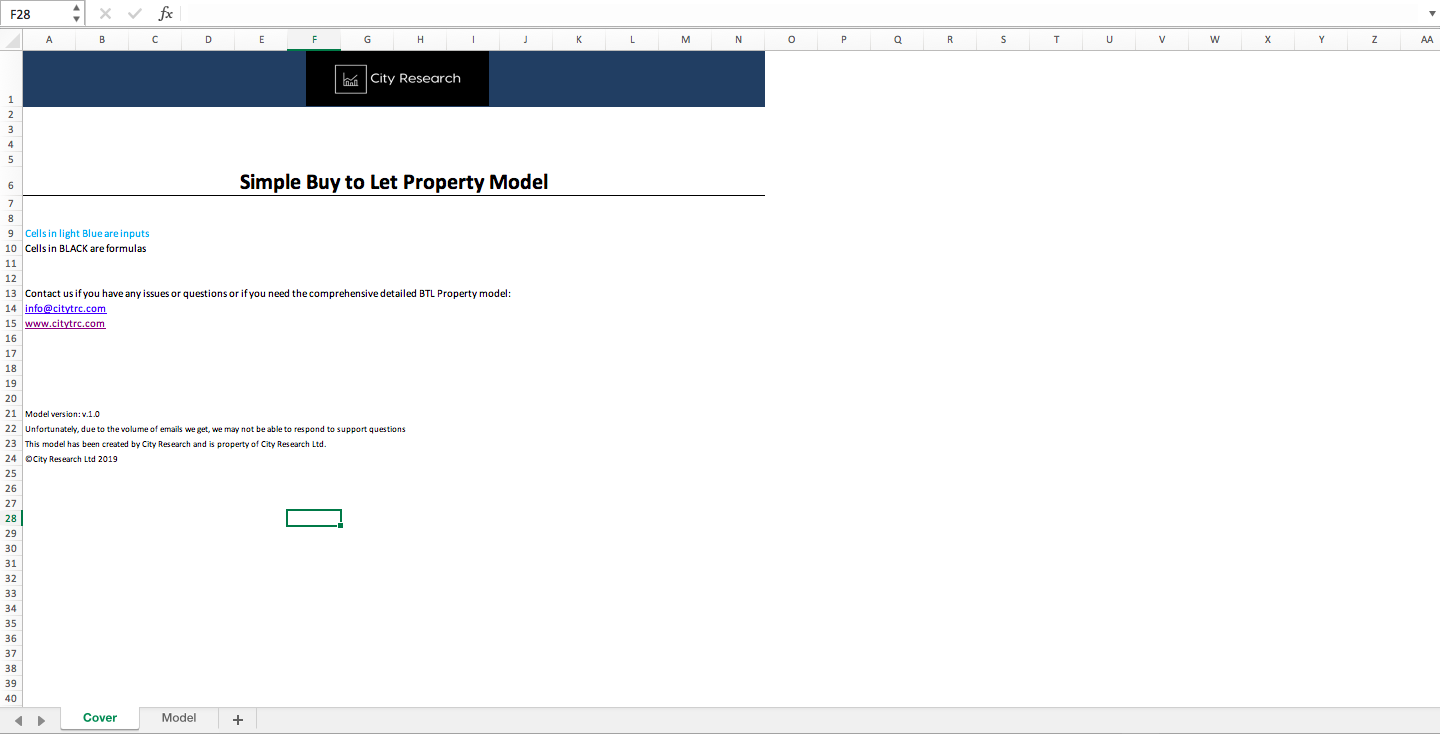Click the Select All corner triangle
Image resolution: width=1440 pixels, height=734 pixels.
click(11, 40)
